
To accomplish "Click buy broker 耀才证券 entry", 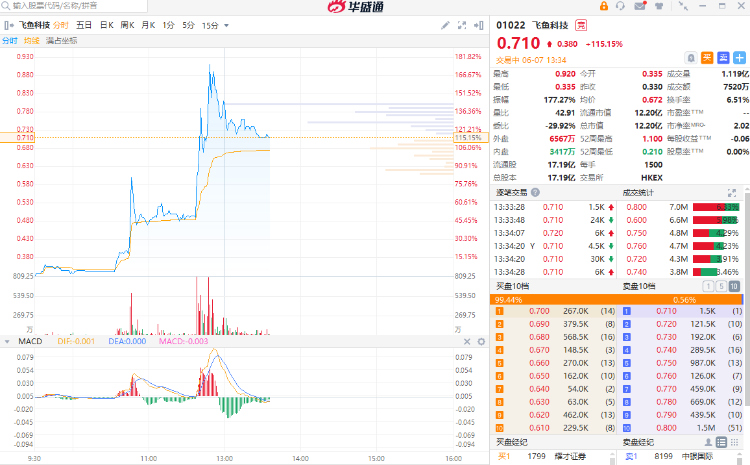I will coord(570,456).
